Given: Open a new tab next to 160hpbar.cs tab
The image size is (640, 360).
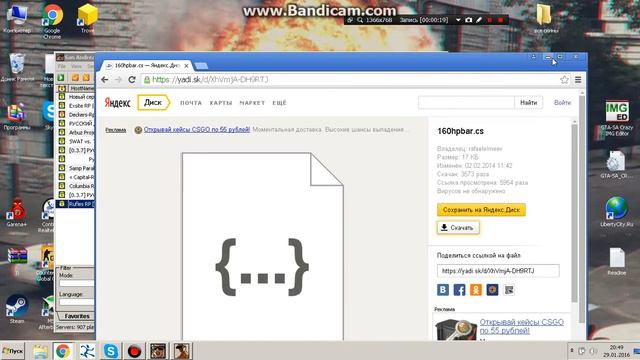Looking at the screenshot, I should point(201,66).
